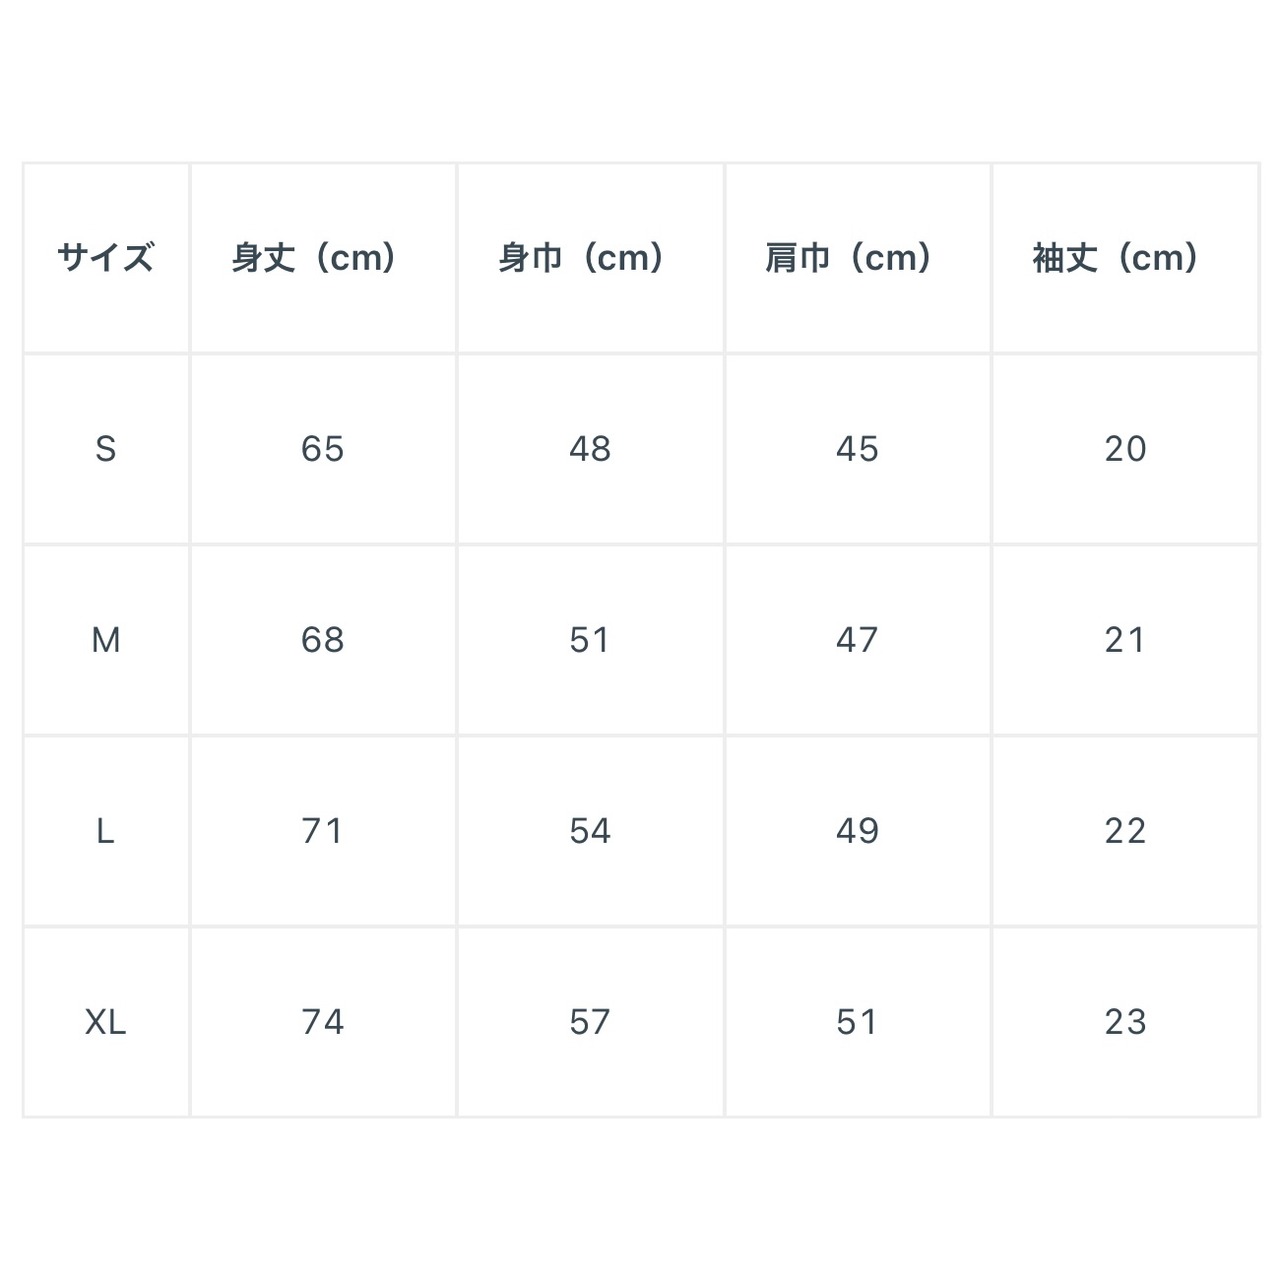Screen dimensions: 1280x1280
Task: Click the XL size row label
Action: point(106,1022)
